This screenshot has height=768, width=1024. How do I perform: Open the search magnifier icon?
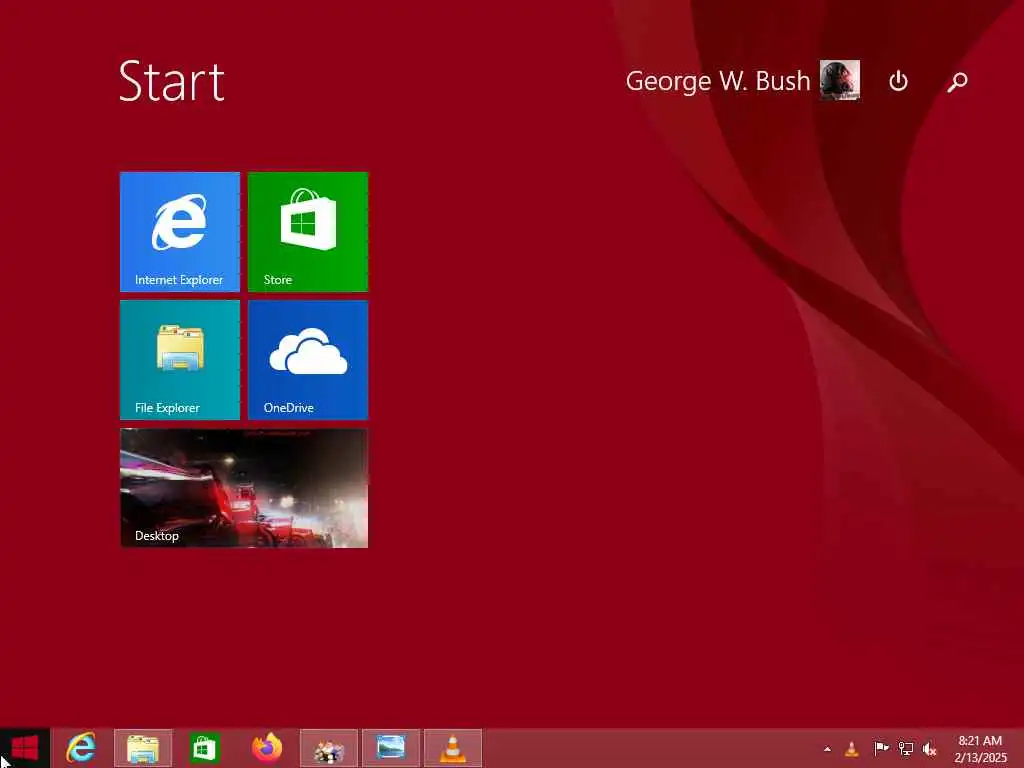[957, 82]
